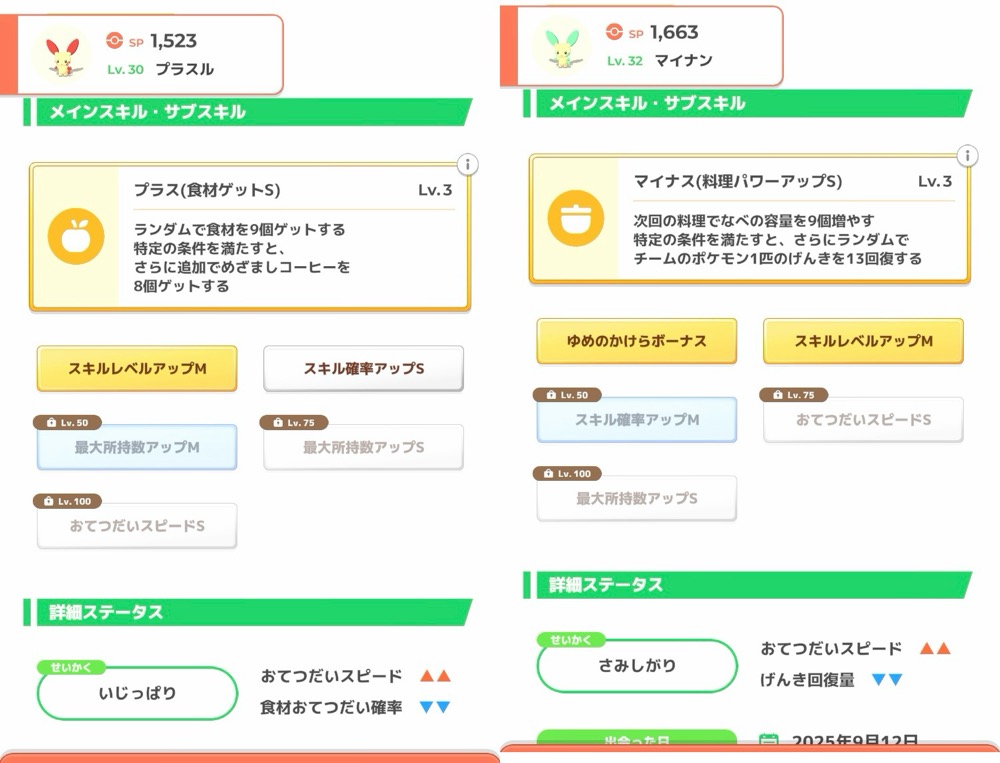Tap the いじっぱり nature box
Screen dimensions: 1000x763
coord(137,693)
